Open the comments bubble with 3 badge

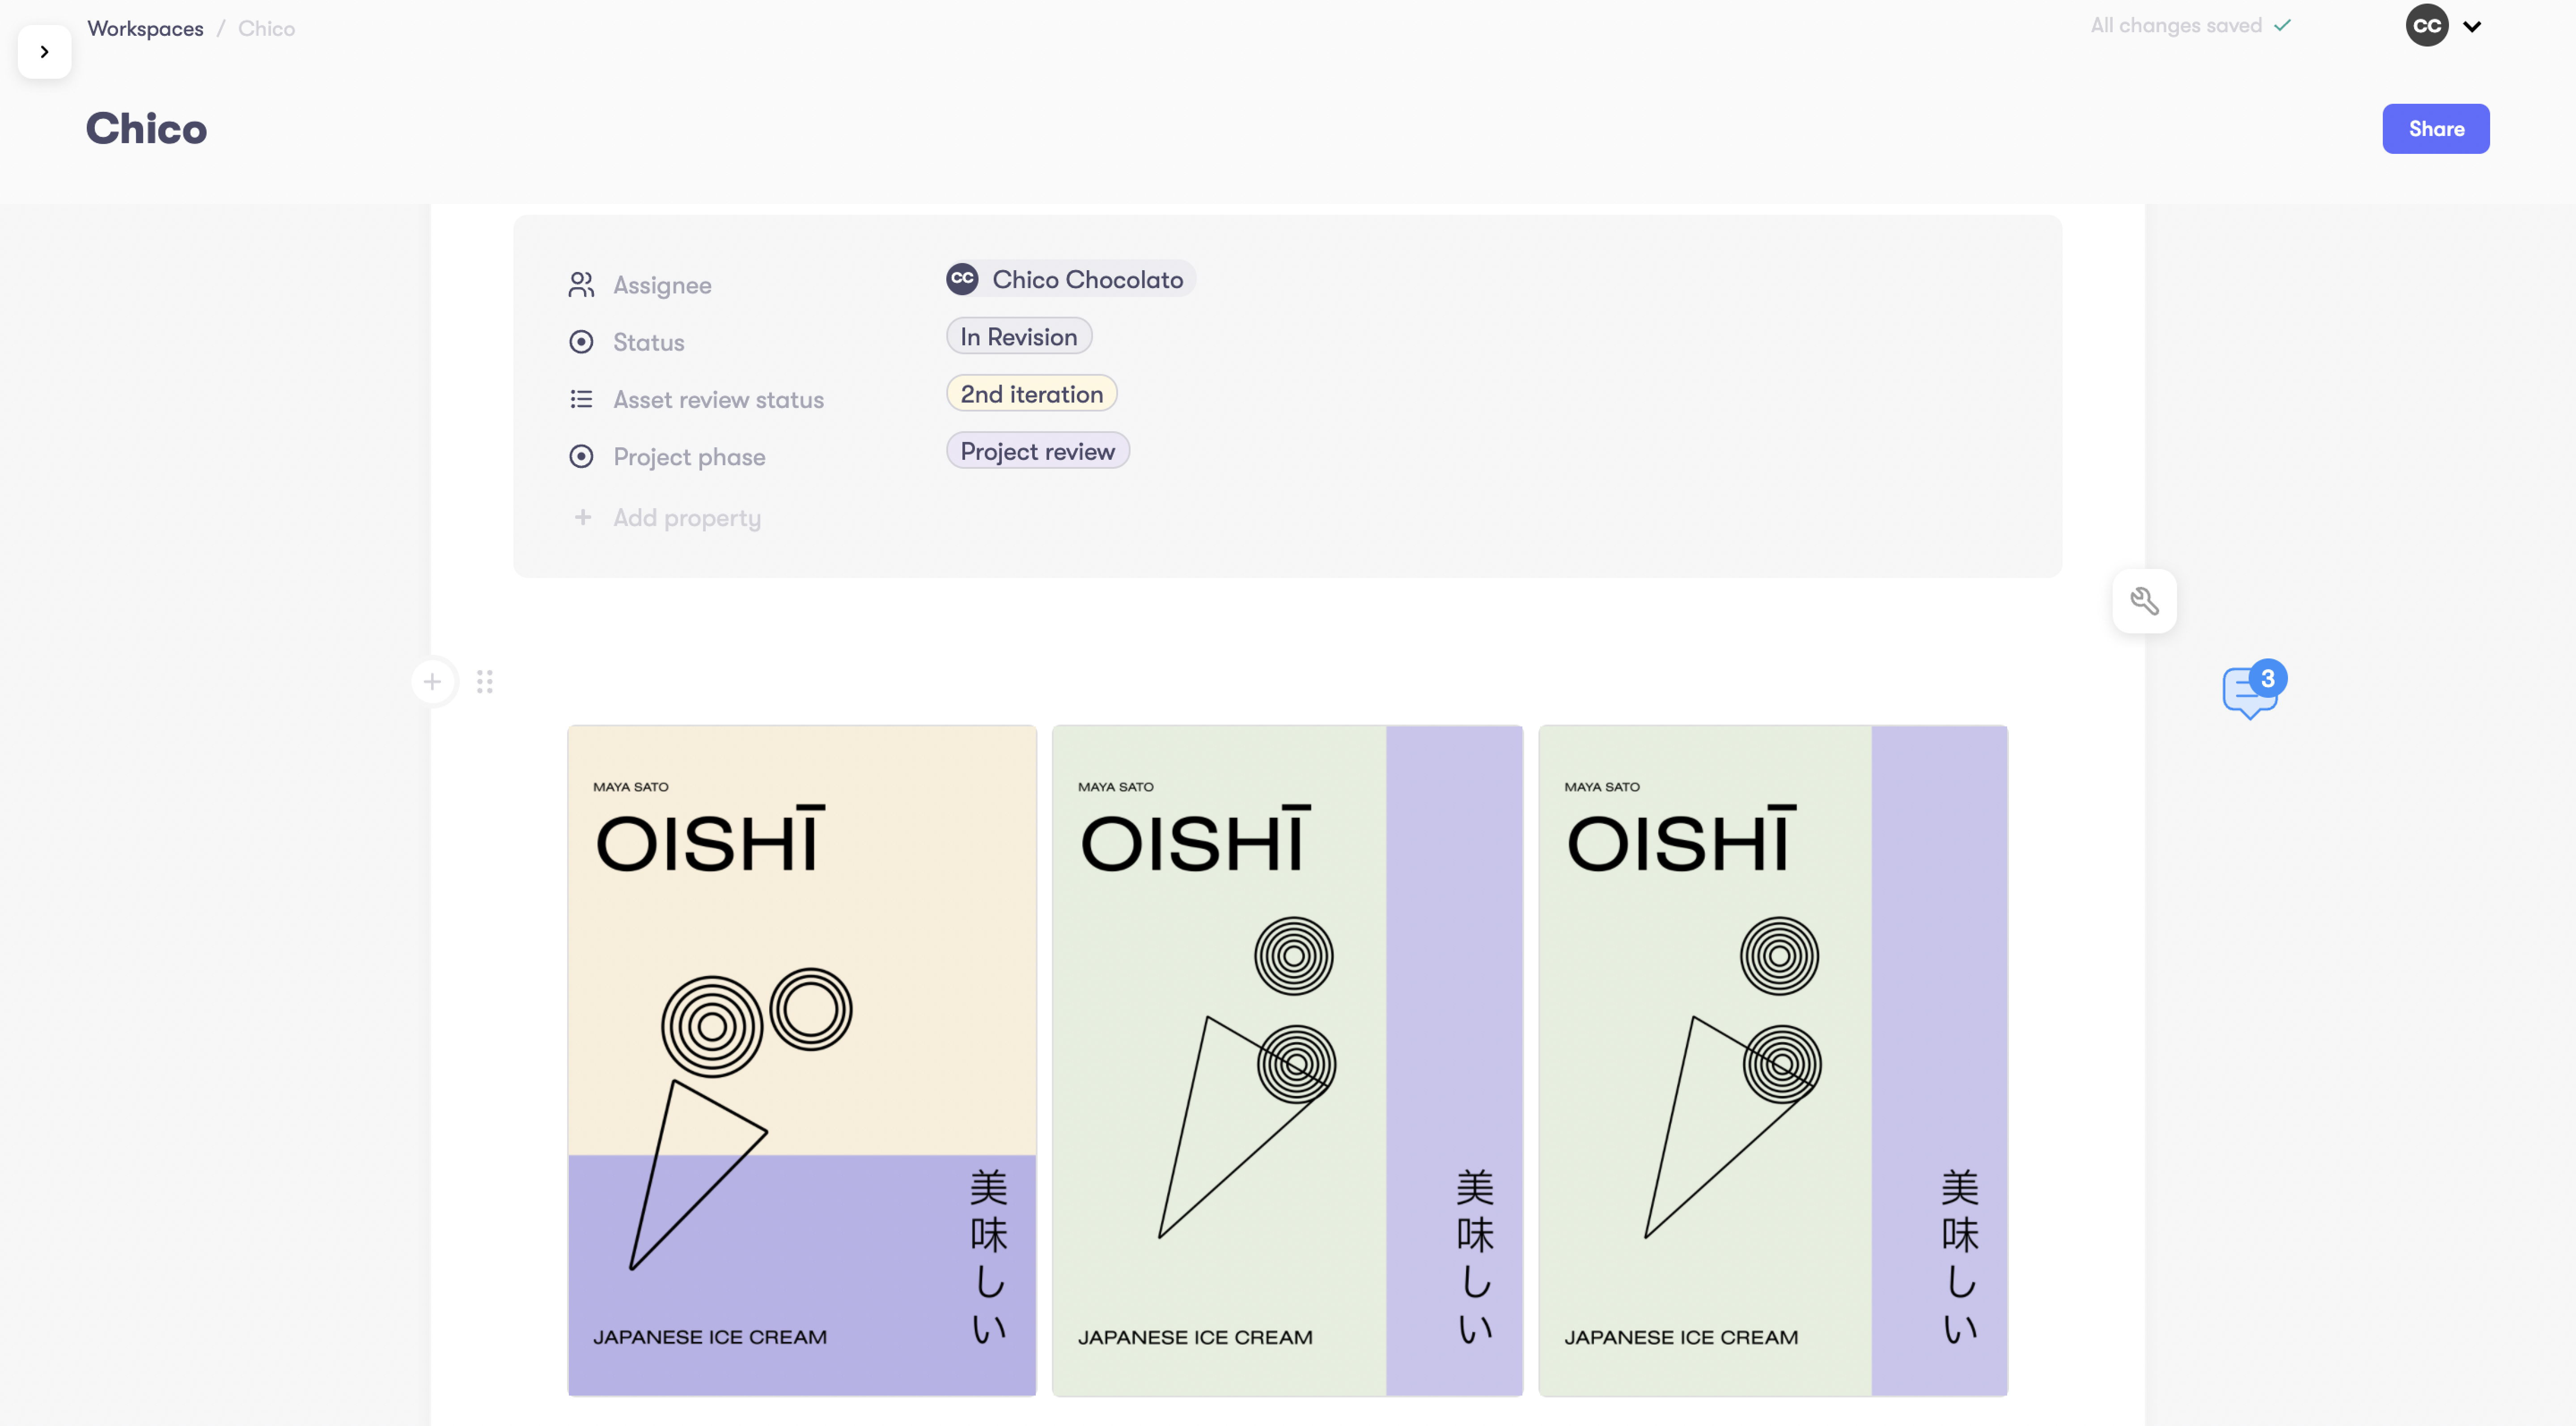[2251, 690]
